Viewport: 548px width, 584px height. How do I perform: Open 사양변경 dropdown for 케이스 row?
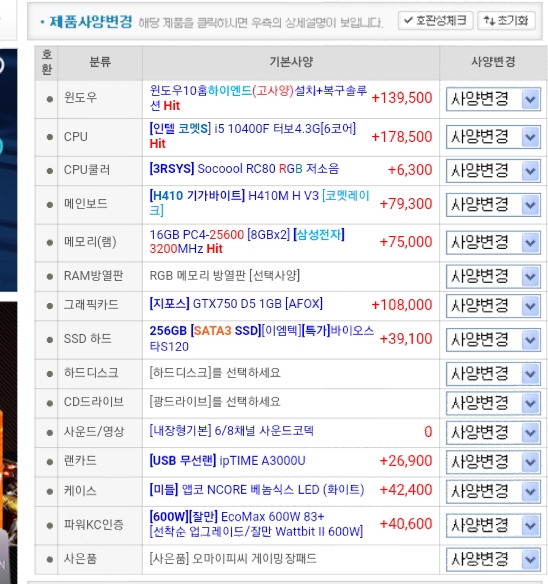[493, 492]
